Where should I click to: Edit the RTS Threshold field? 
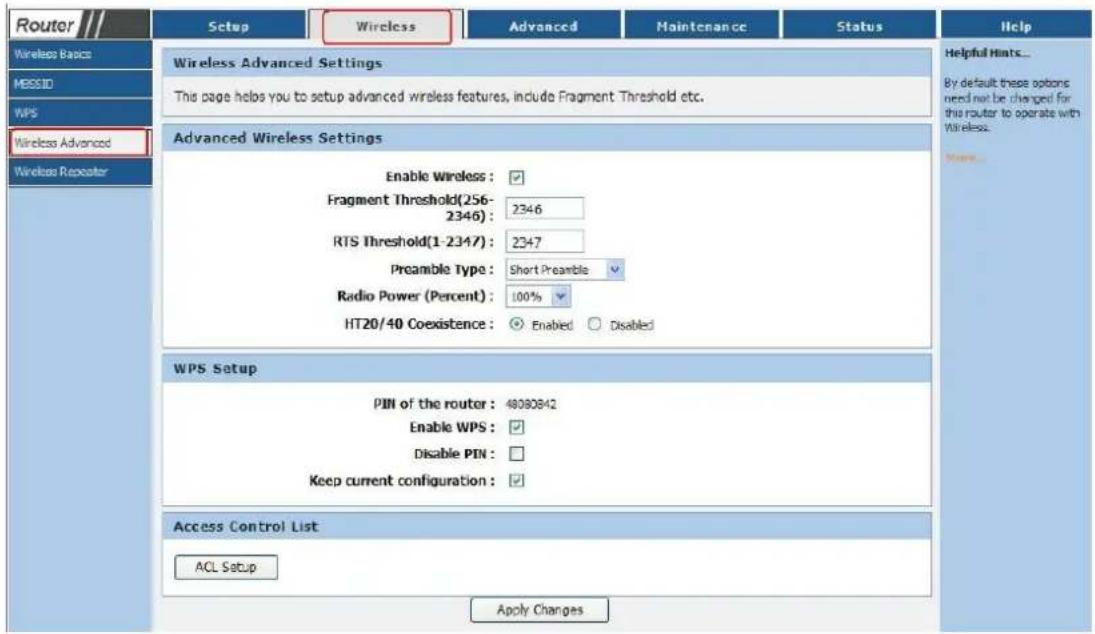545,242
